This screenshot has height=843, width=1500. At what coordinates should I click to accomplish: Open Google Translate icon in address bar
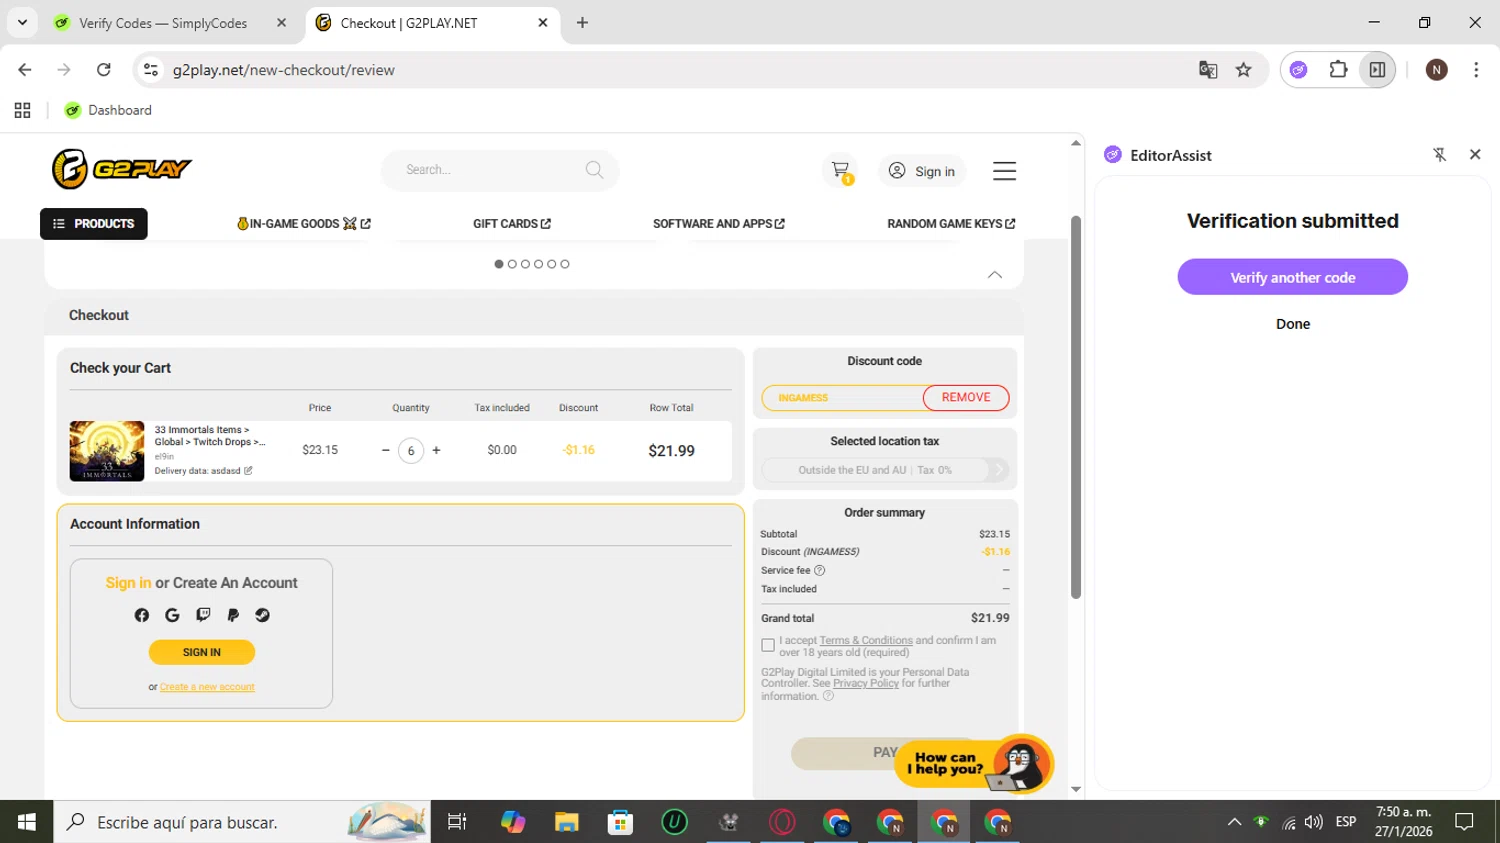point(1208,70)
